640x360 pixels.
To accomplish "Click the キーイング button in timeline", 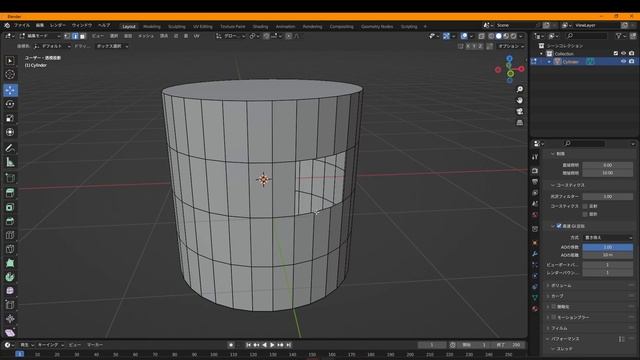I will point(50,345).
